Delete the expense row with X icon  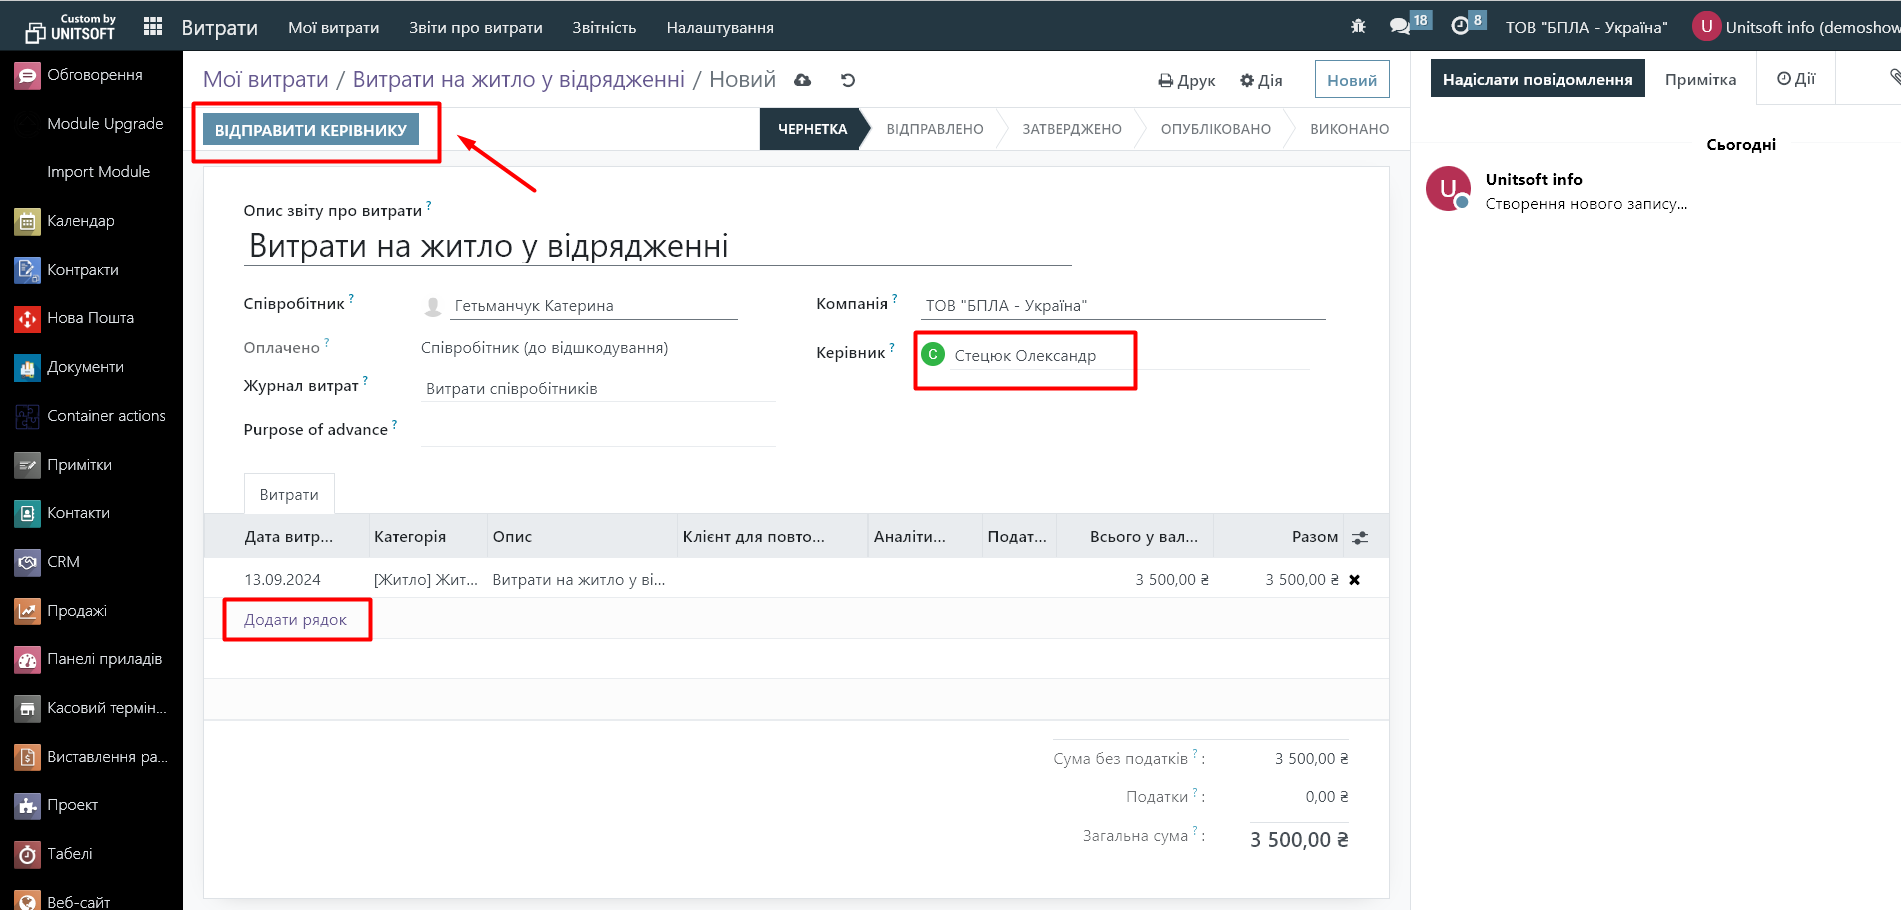(x=1354, y=580)
